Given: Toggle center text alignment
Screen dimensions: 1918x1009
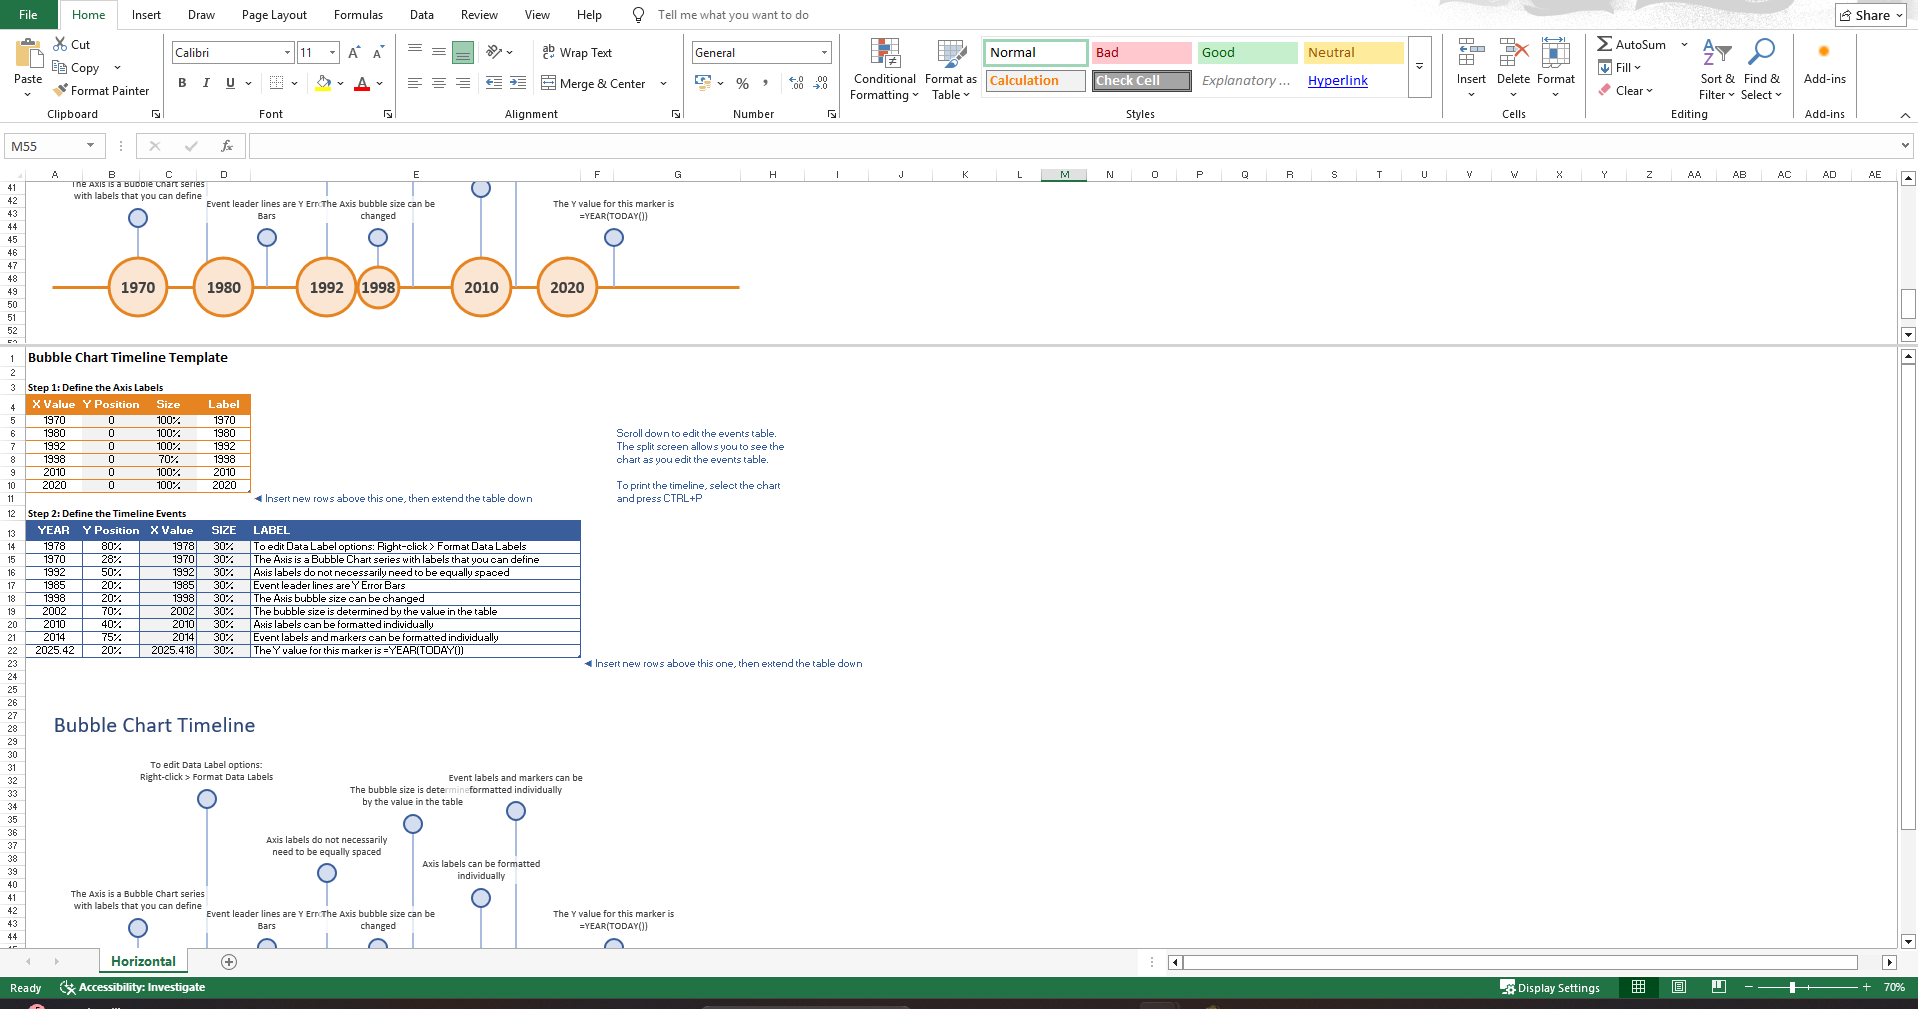Looking at the screenshot, I should click(x=439, y=83).
